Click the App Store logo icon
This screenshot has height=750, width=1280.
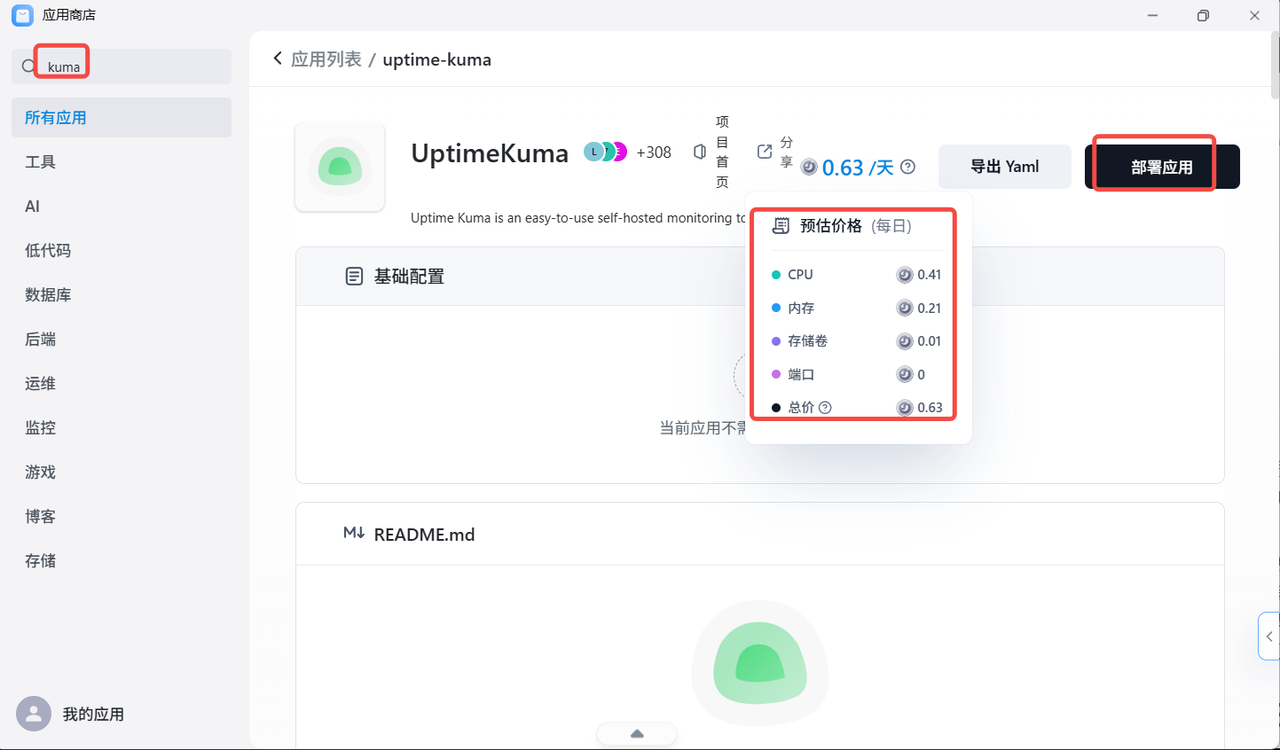pos(22,15)
